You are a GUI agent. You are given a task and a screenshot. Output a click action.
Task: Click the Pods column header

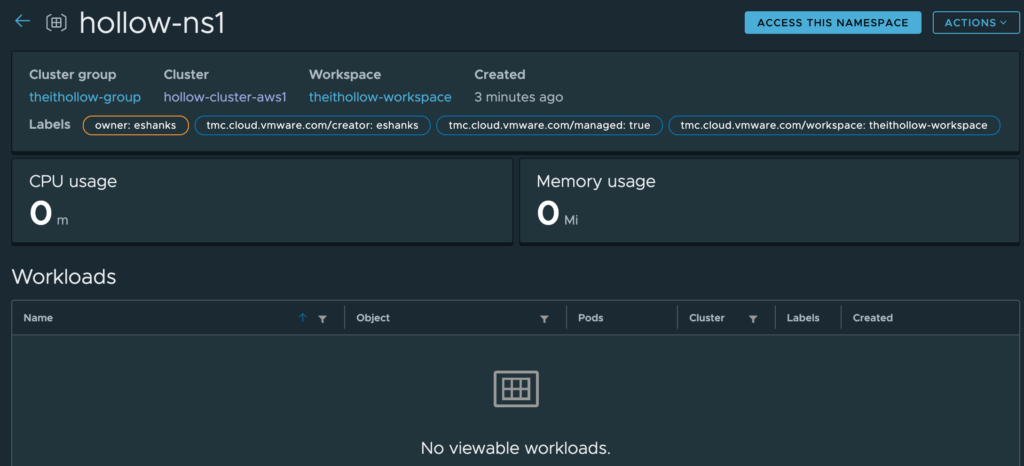click(591, 318)
